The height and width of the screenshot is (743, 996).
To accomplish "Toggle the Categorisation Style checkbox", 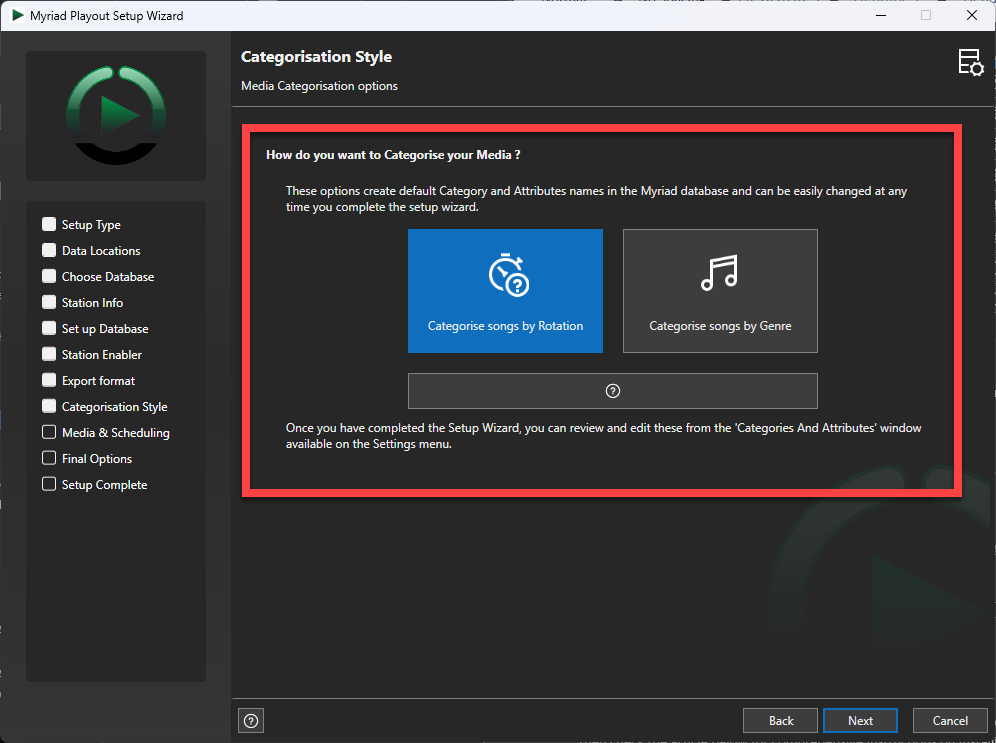I will tap(49, 406).
